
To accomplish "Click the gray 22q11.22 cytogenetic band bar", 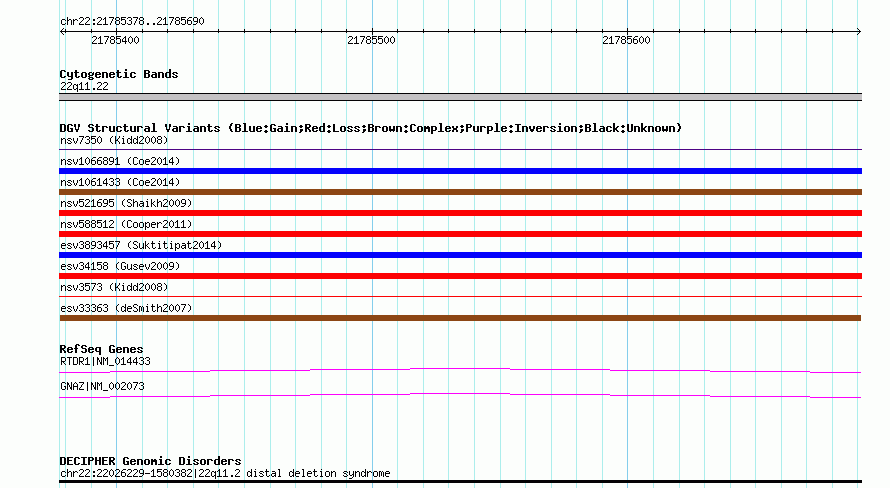I will (460, 97).
